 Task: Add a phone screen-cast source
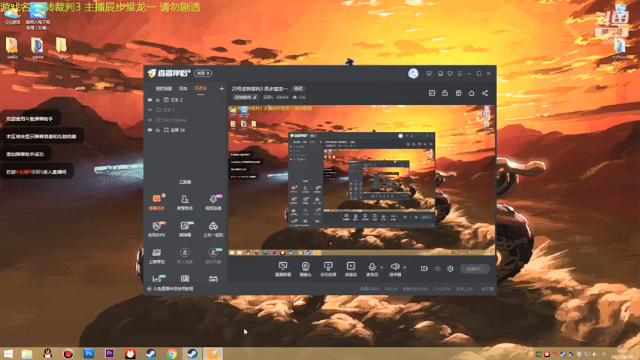(328, 269)
